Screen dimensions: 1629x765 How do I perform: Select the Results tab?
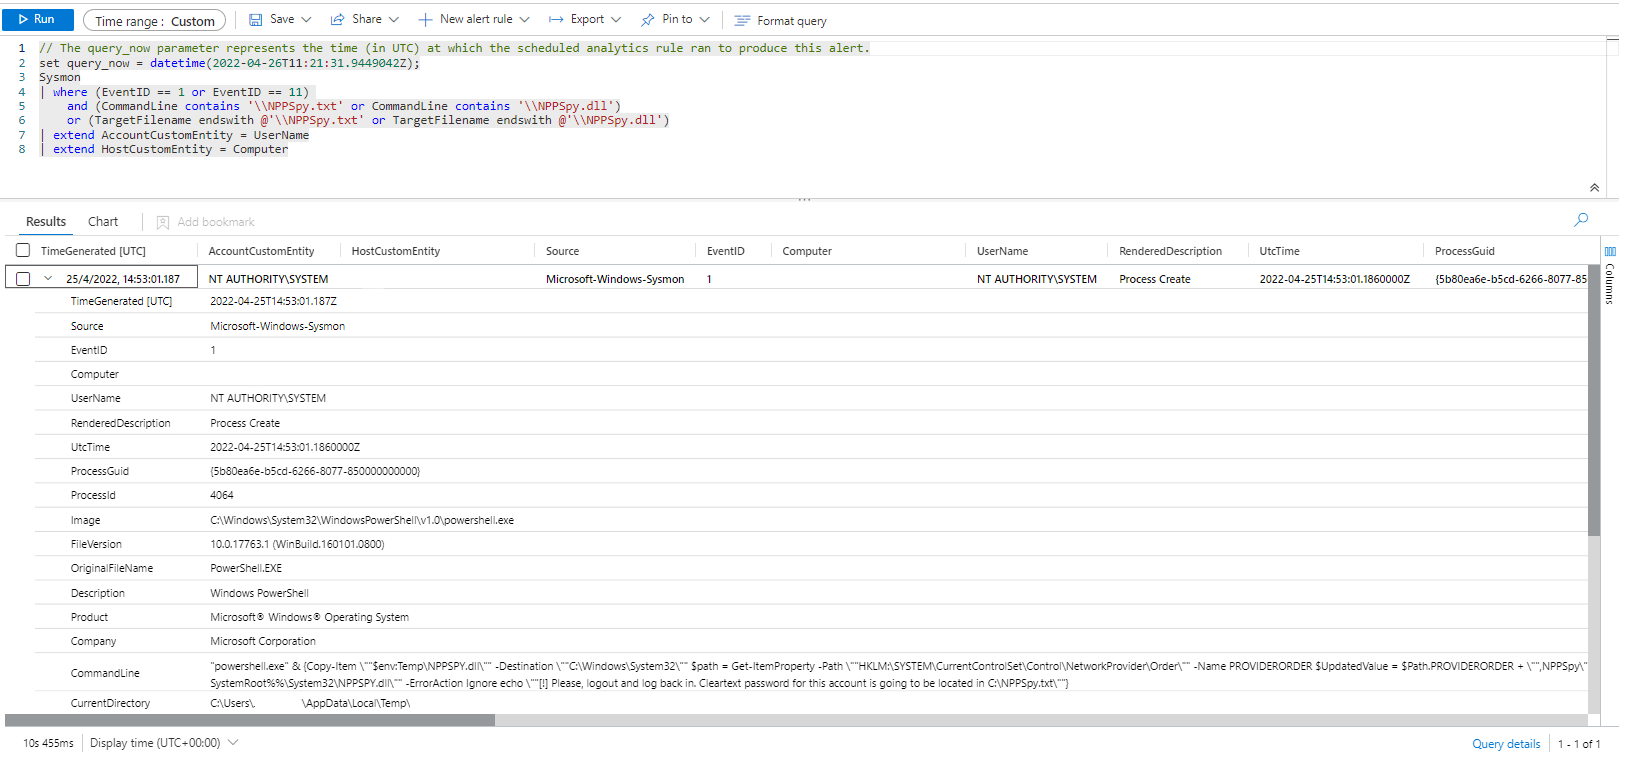tap(46, 222)
